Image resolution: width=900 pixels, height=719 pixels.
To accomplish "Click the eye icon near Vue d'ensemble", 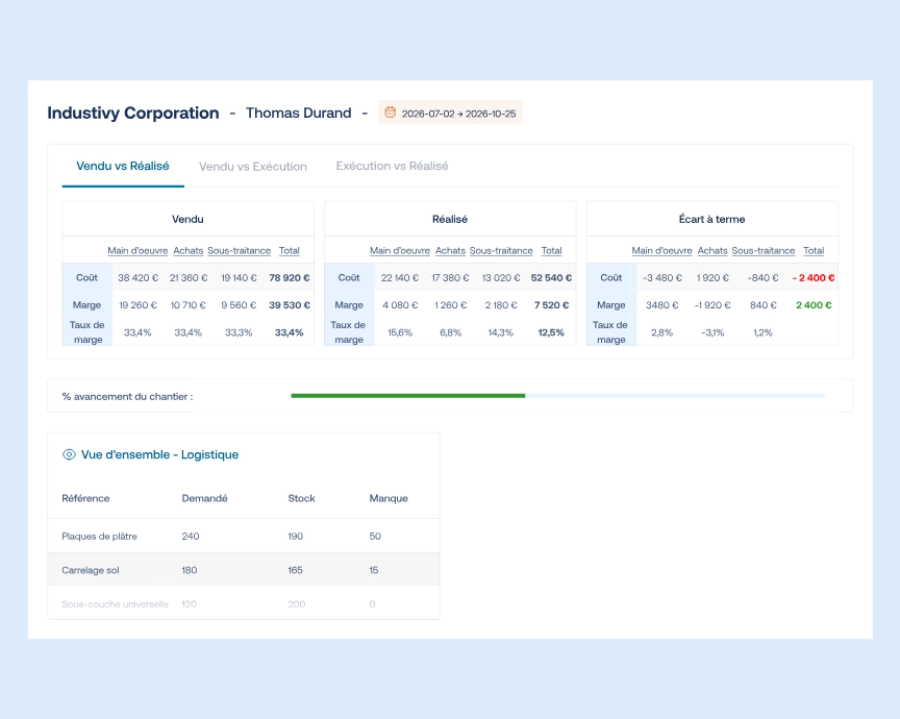I will click(69, 454).
